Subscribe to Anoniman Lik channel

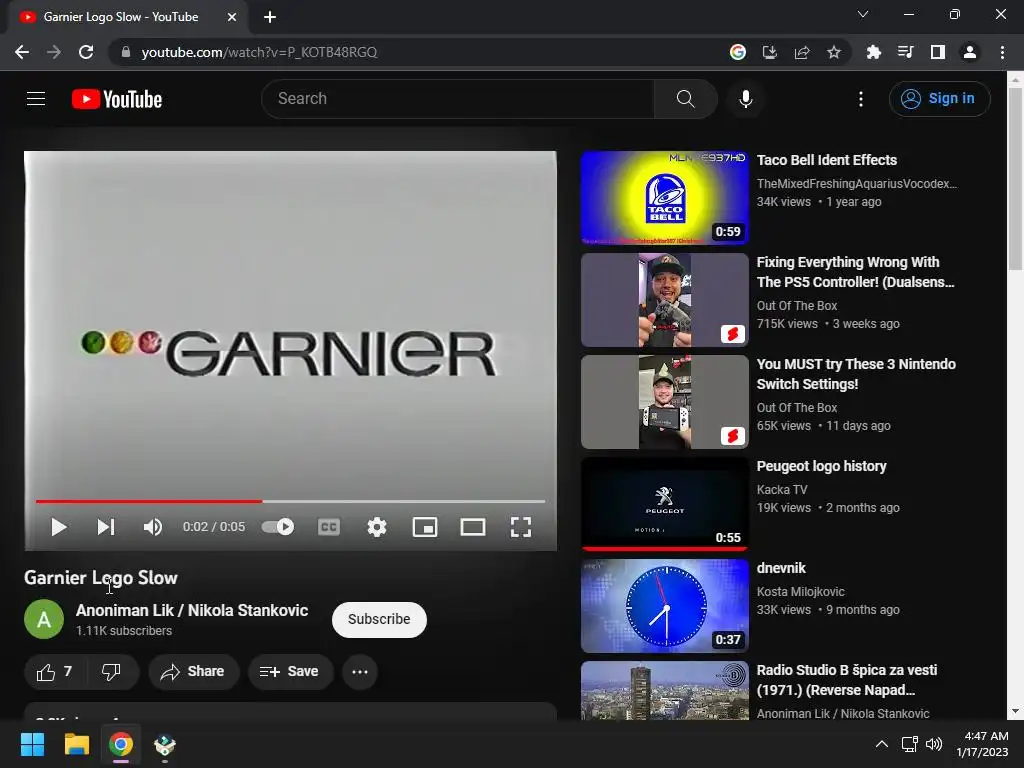point(379,619)
